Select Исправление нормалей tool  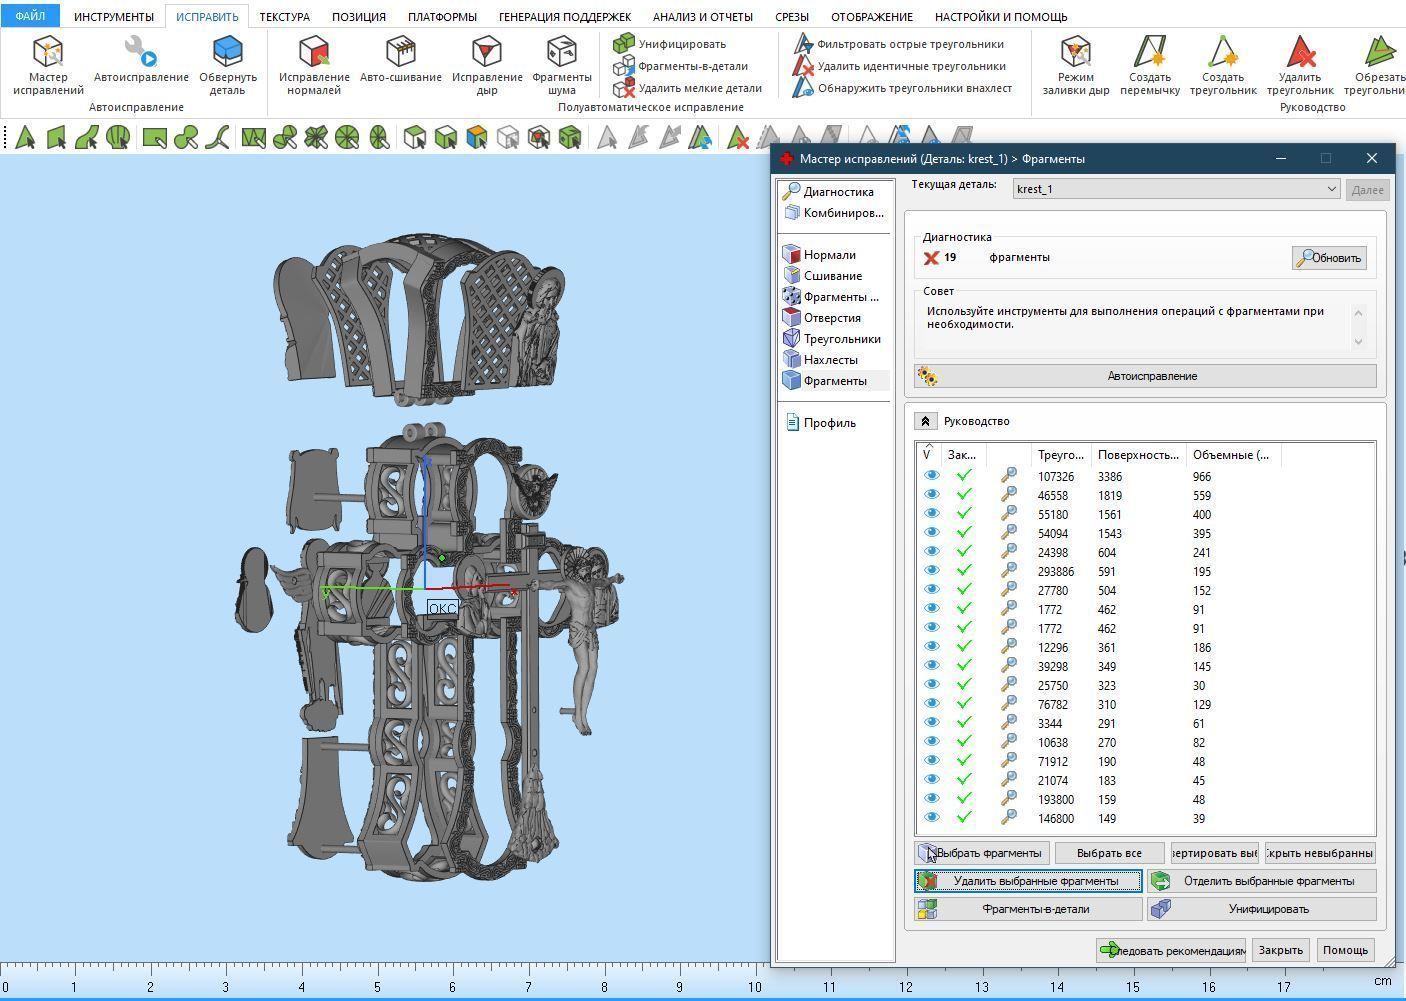click(x=314, y=53)
